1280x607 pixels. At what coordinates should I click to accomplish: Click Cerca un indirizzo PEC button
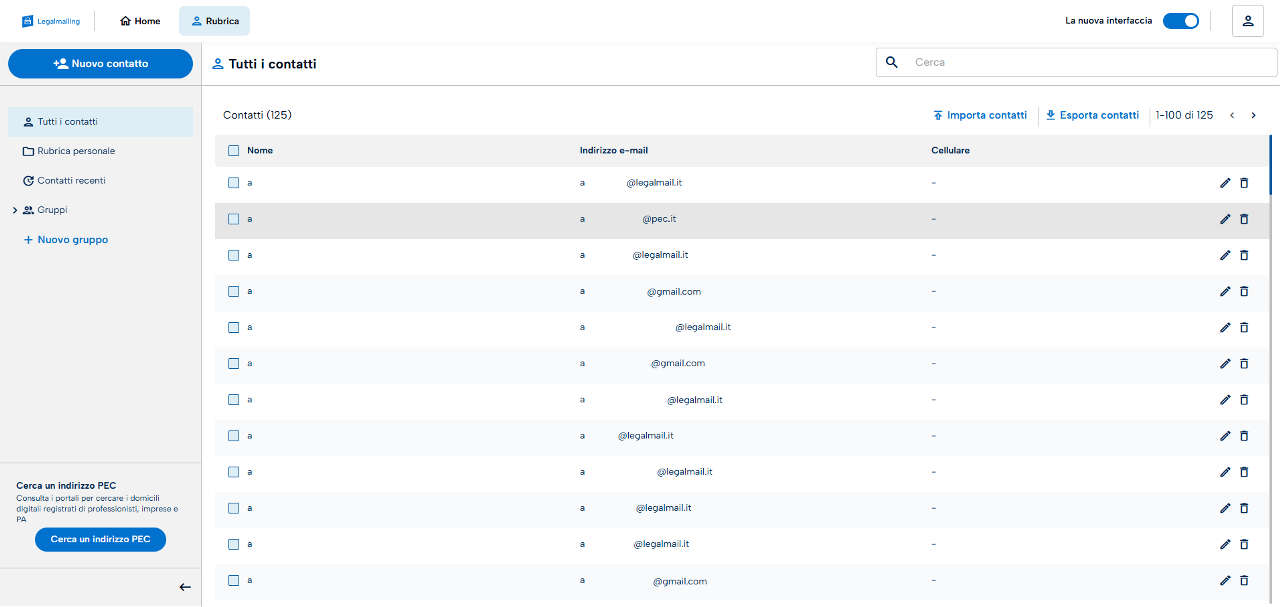(x=100, y=539)
